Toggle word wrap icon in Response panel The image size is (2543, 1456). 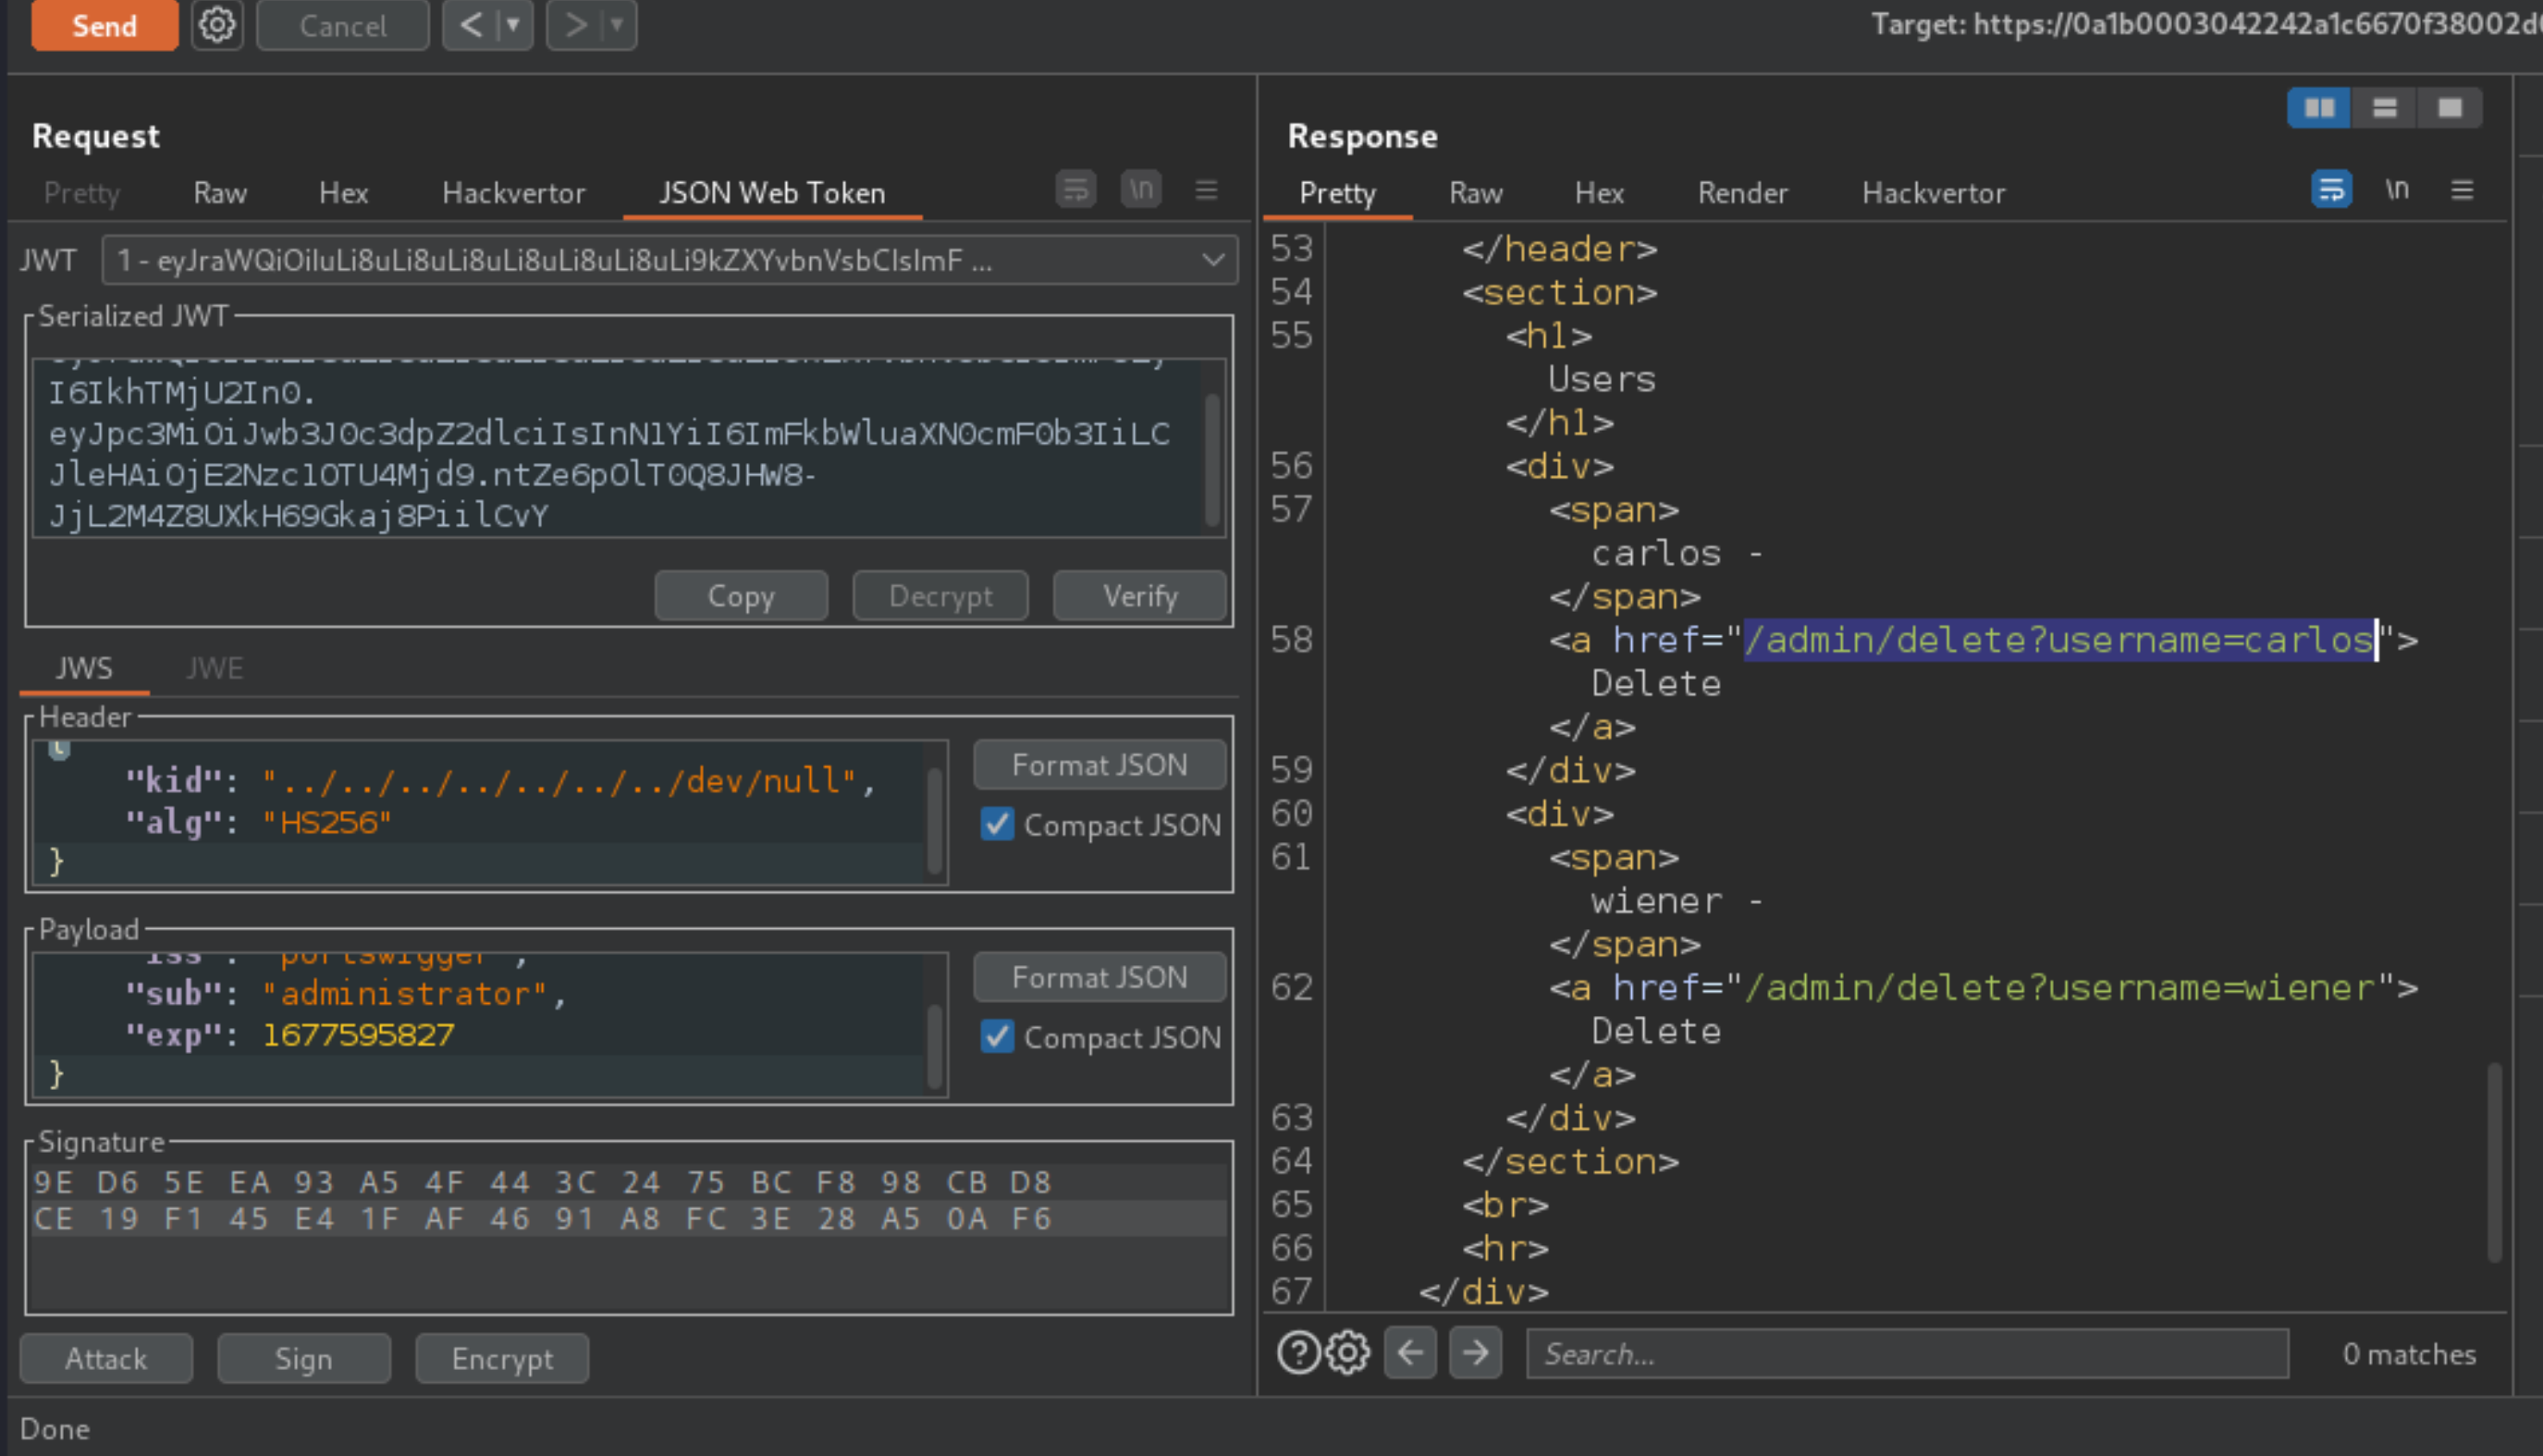tap(2332, 189)
